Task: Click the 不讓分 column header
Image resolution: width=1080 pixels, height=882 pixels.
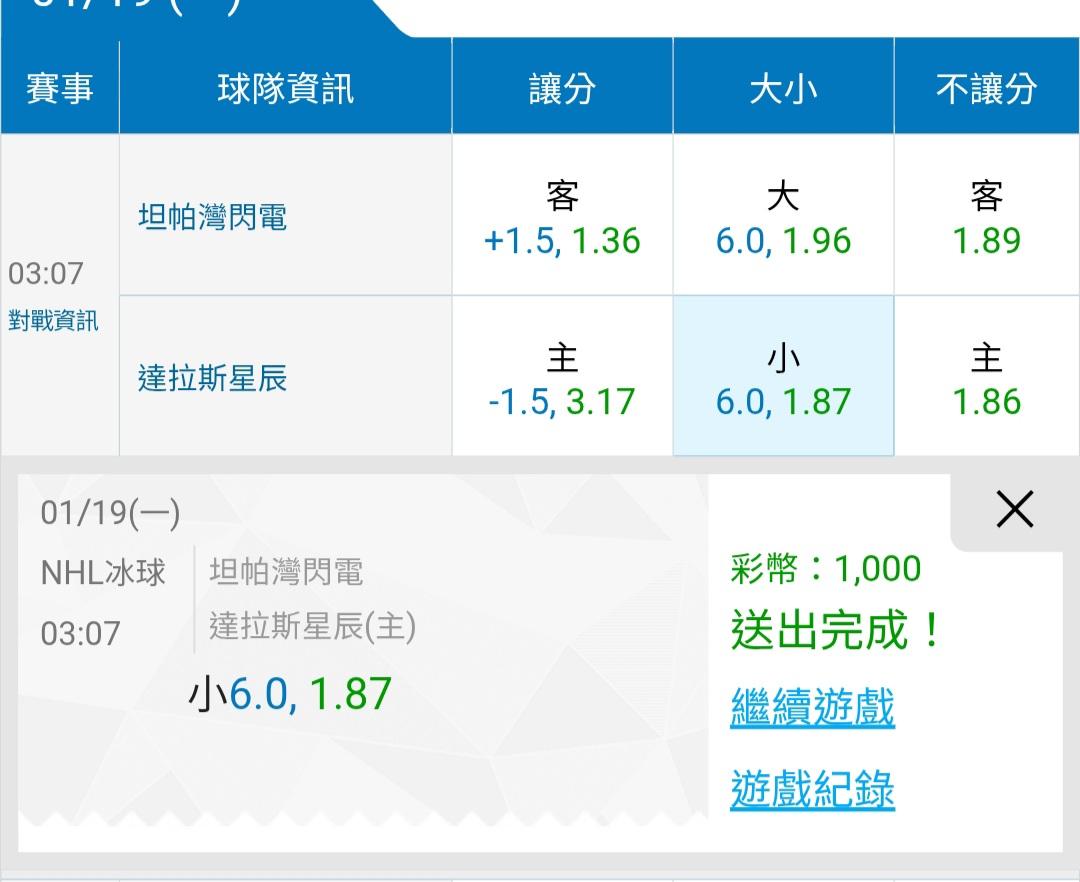Action: click(986, 87)
